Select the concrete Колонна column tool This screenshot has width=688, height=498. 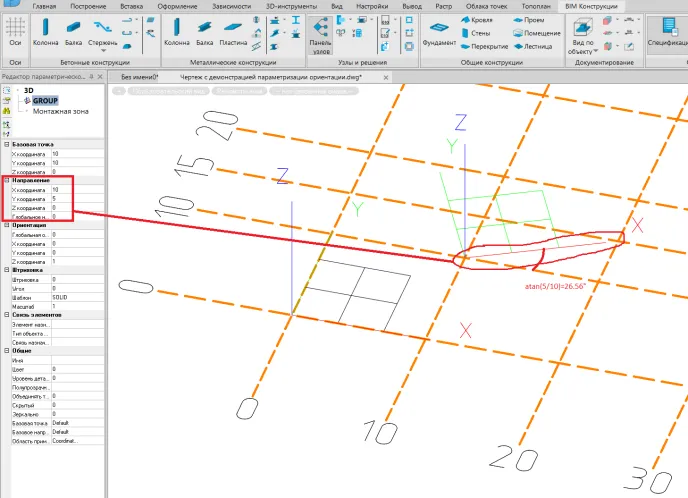coord(47,32)
